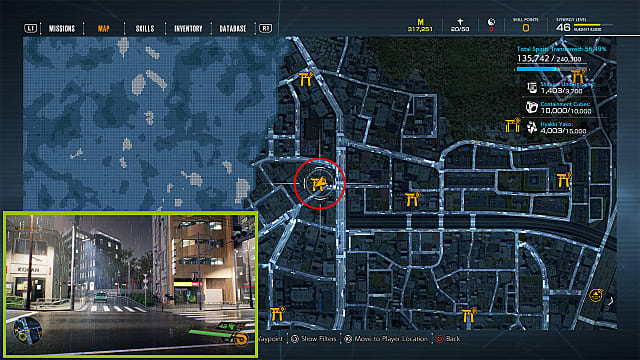Click the R1 shoulder button icon
640x360 pixels.
pos(266,28)
